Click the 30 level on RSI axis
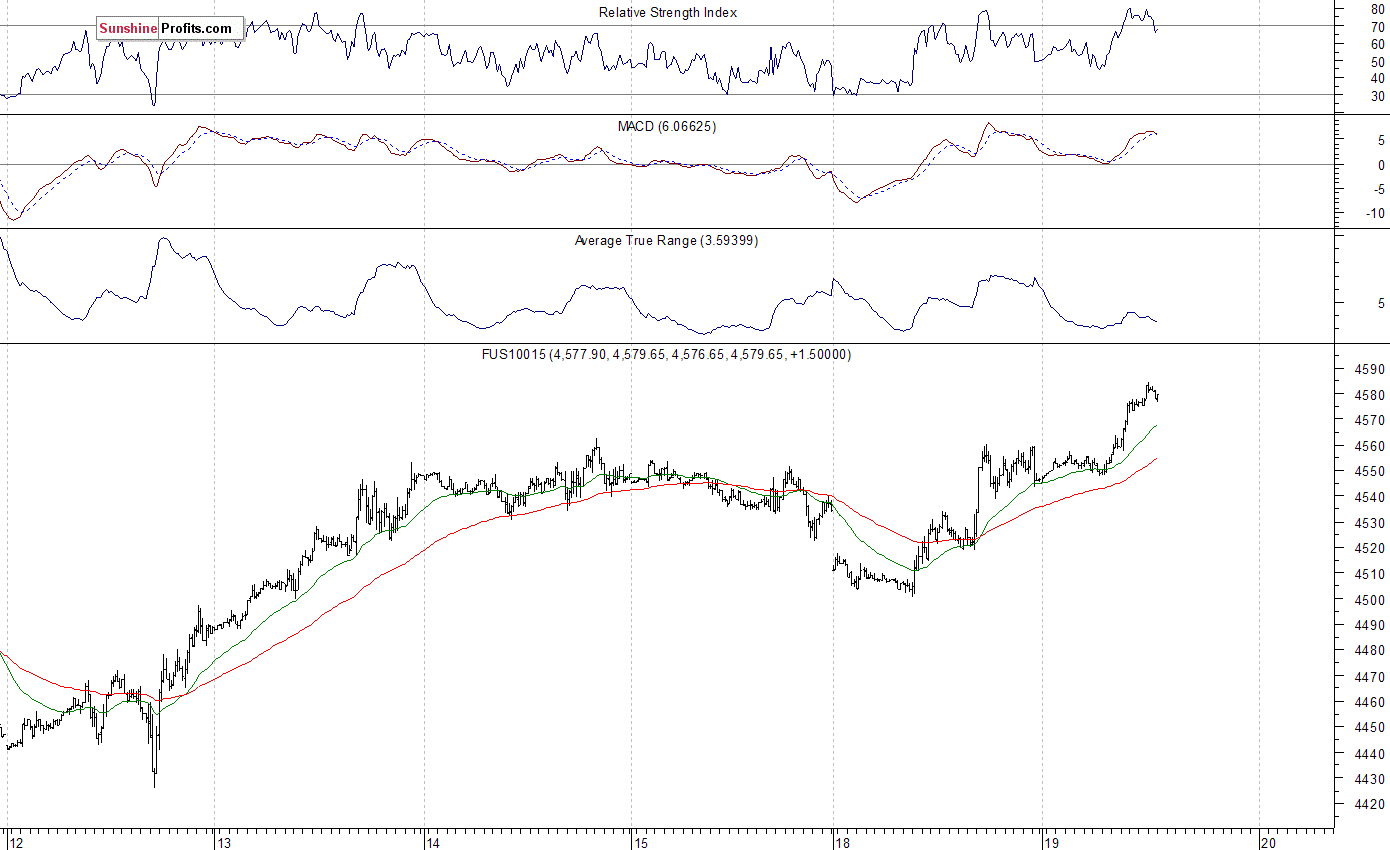Viewport: 1390px width, 850px height. [x=1378, y=96]
